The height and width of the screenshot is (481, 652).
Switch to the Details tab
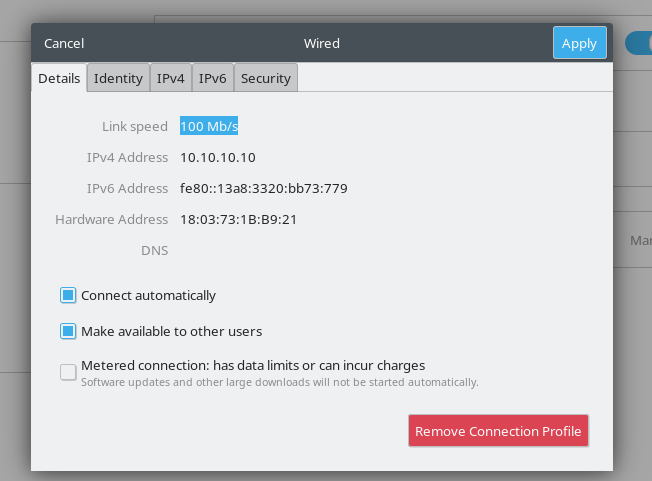pos(59,78)
